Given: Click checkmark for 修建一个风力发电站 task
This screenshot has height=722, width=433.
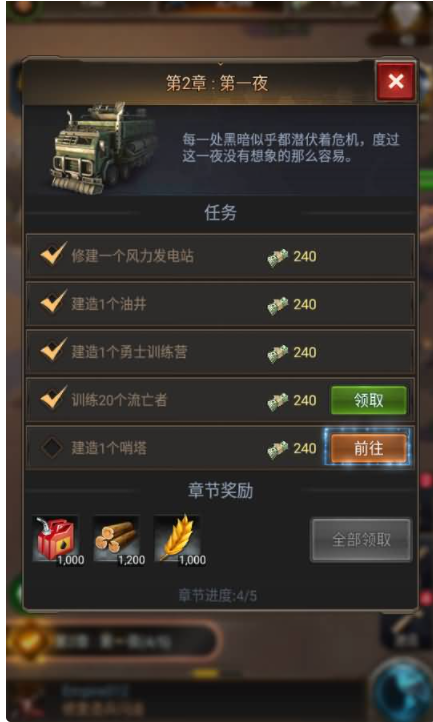Looking at the screenshot, I should tap(53, 254).
